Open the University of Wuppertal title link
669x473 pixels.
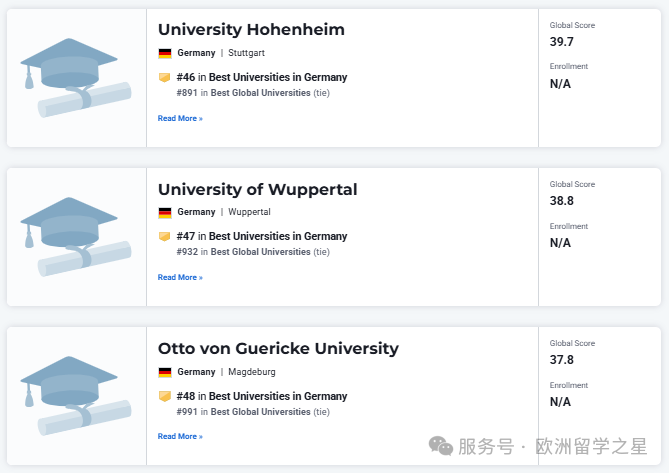(x=258, y=189)
